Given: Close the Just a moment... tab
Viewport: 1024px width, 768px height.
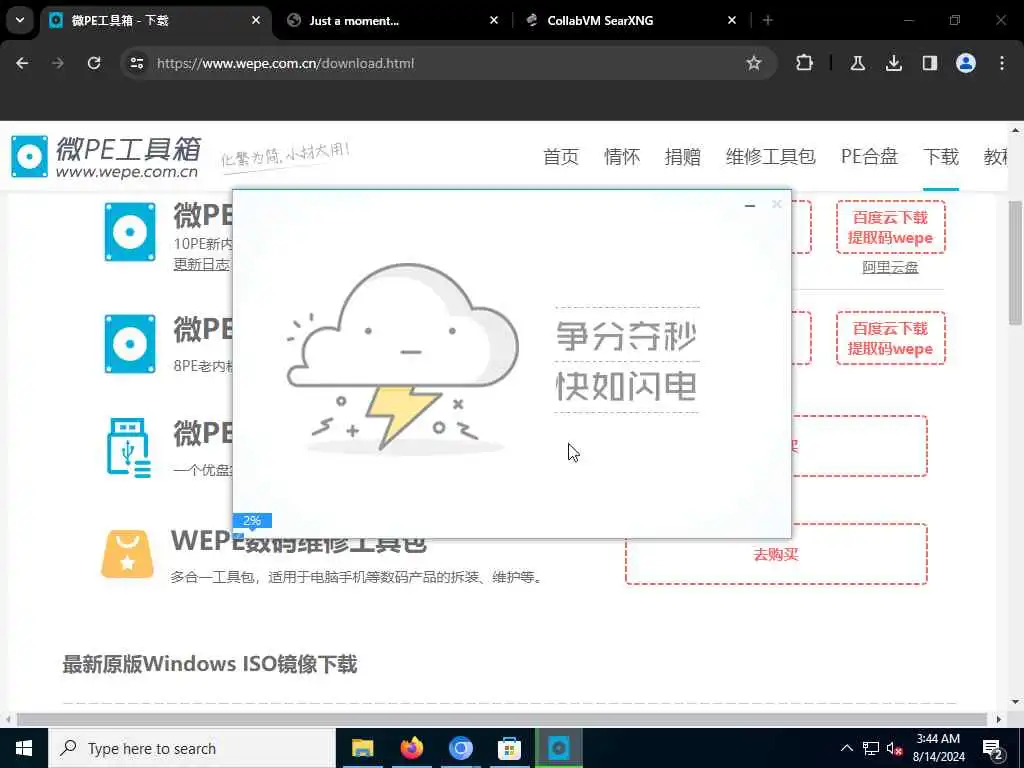Looking at the screenshot, I should 494,21.
